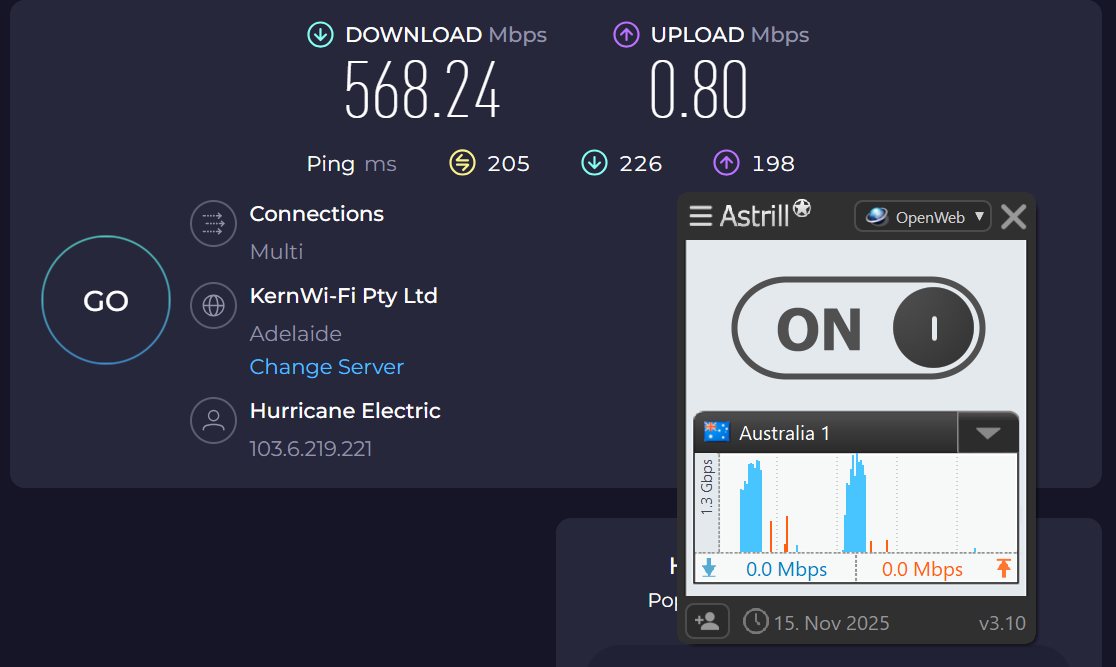The image size is (1116, 667).
Task: Click the upload arrow icon near UPLOAD
Action: (626, 35)
